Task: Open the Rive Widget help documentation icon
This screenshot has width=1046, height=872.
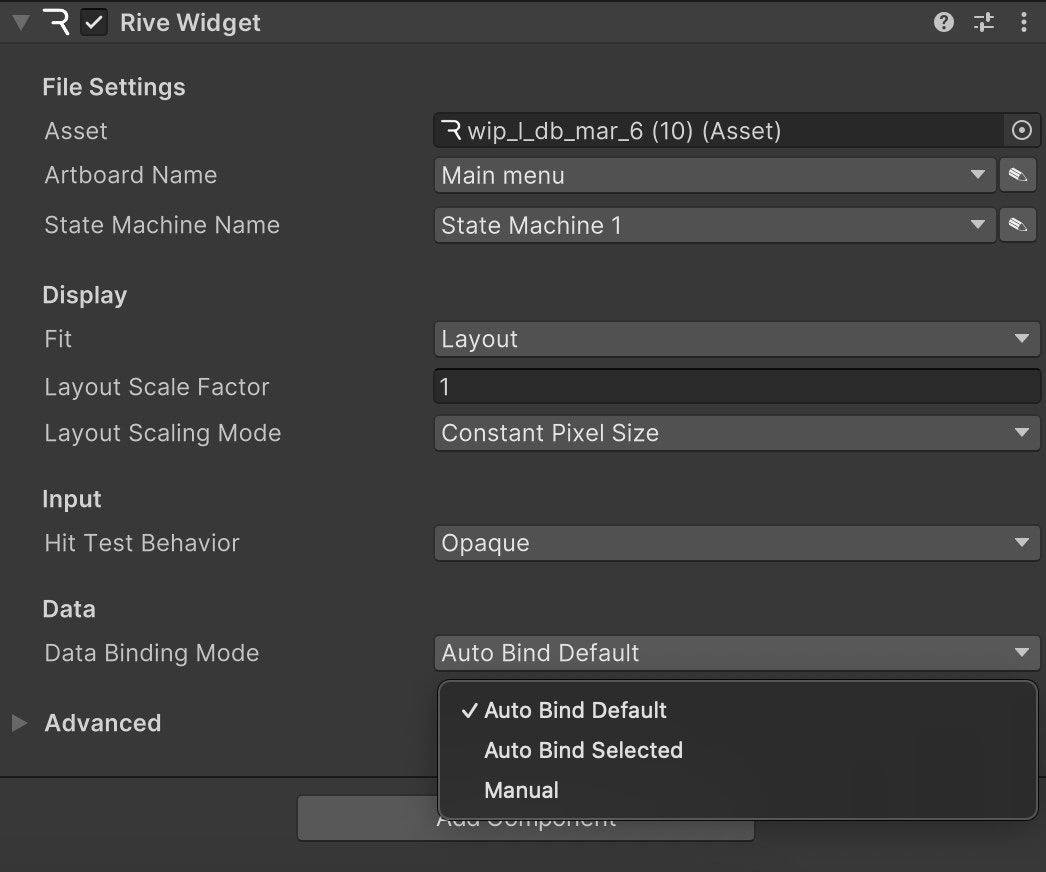Action: tap(942, 22)
